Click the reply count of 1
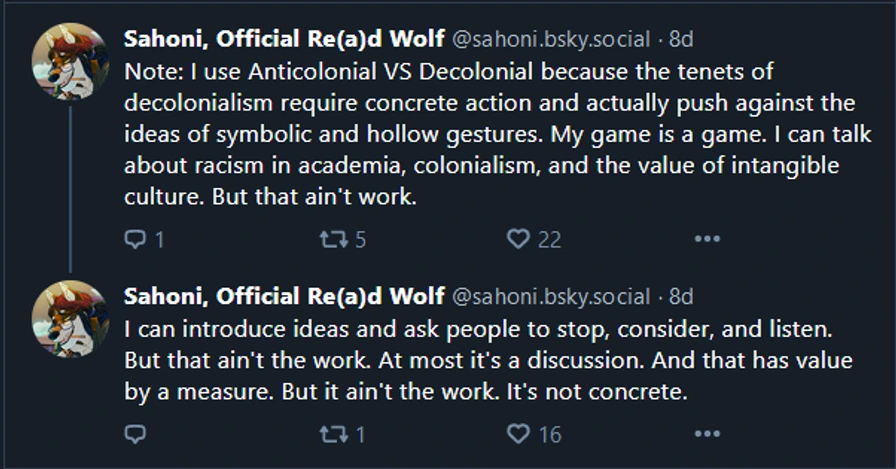This screenshot has height=469, width=896. [160, 240]
